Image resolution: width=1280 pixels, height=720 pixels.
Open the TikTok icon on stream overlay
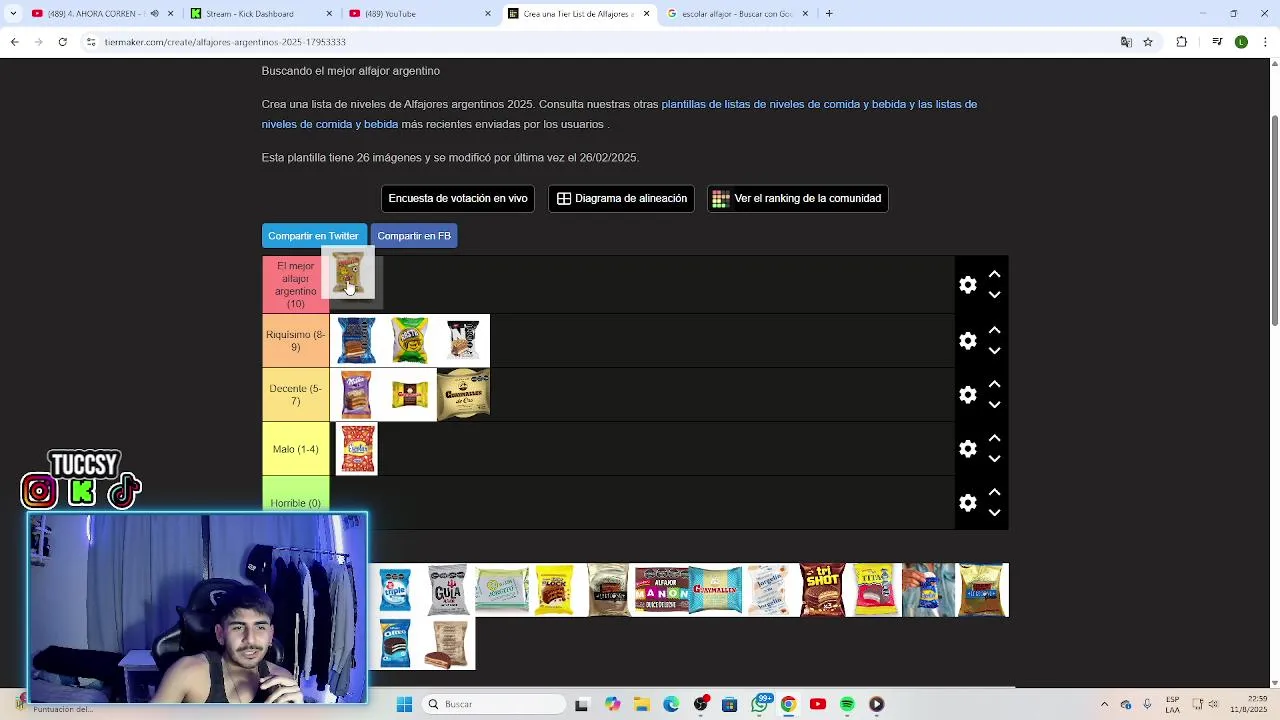(125, 491)
